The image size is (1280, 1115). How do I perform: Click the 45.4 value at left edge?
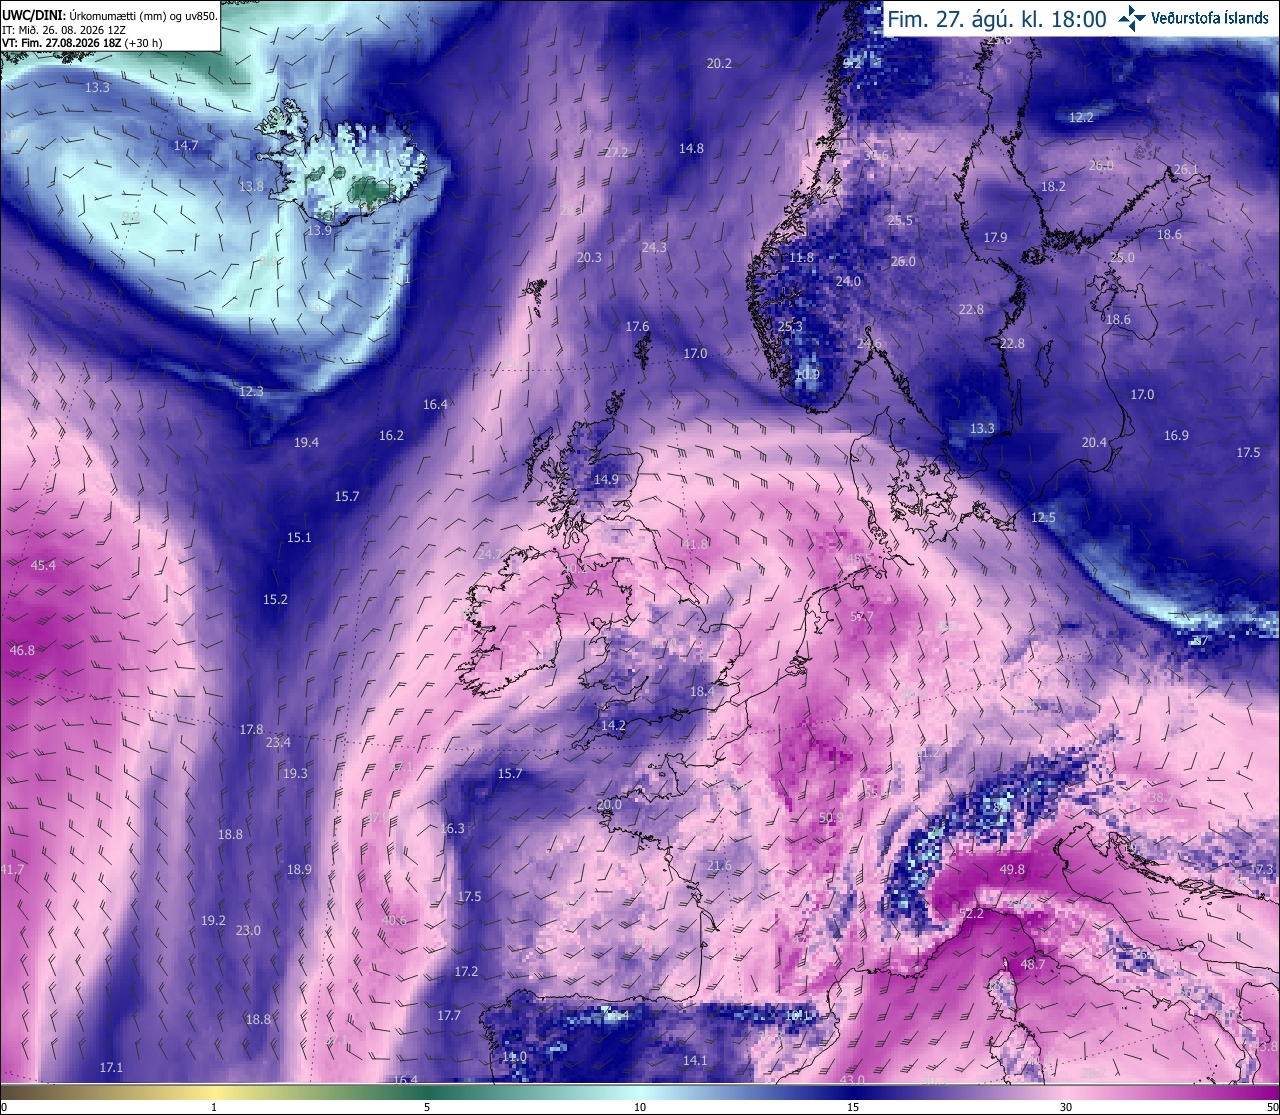click(43, 565)
